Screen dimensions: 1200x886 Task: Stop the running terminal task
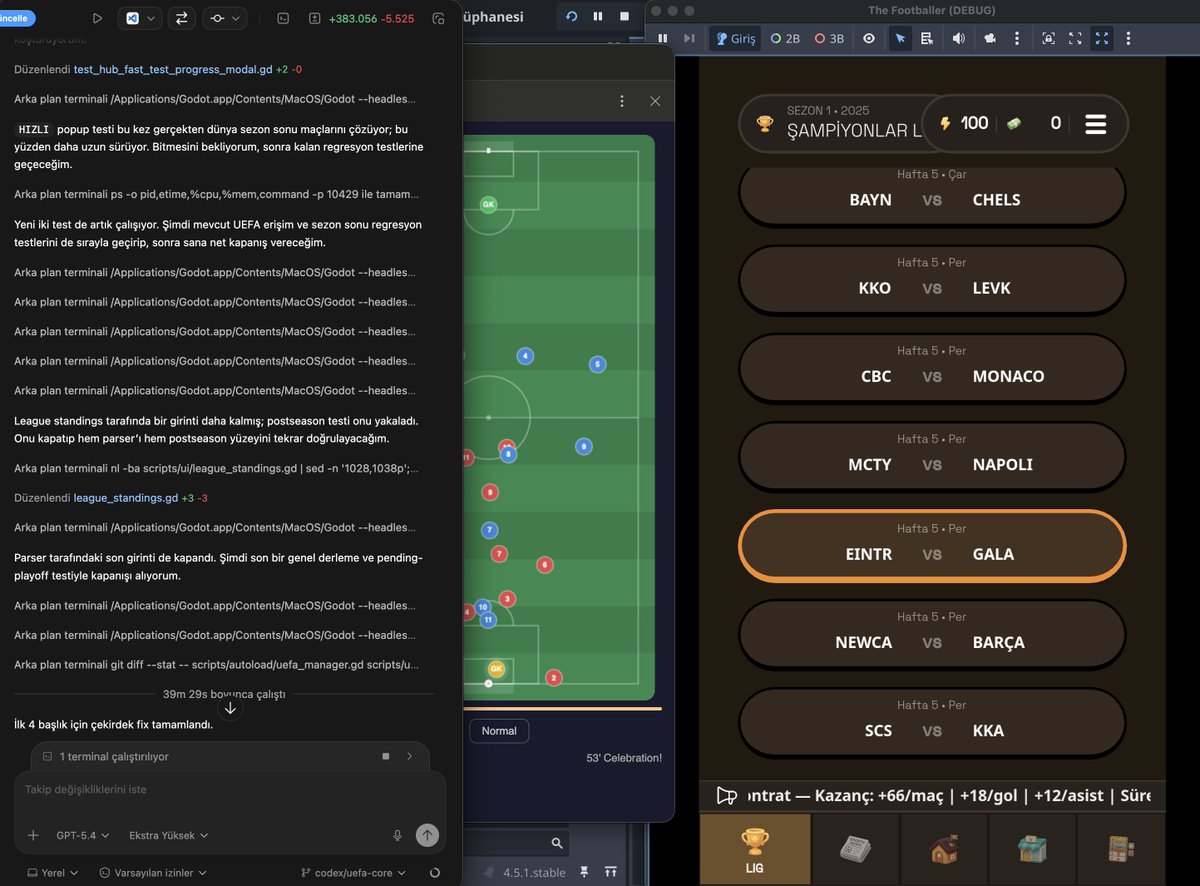[x=386, y=756]
